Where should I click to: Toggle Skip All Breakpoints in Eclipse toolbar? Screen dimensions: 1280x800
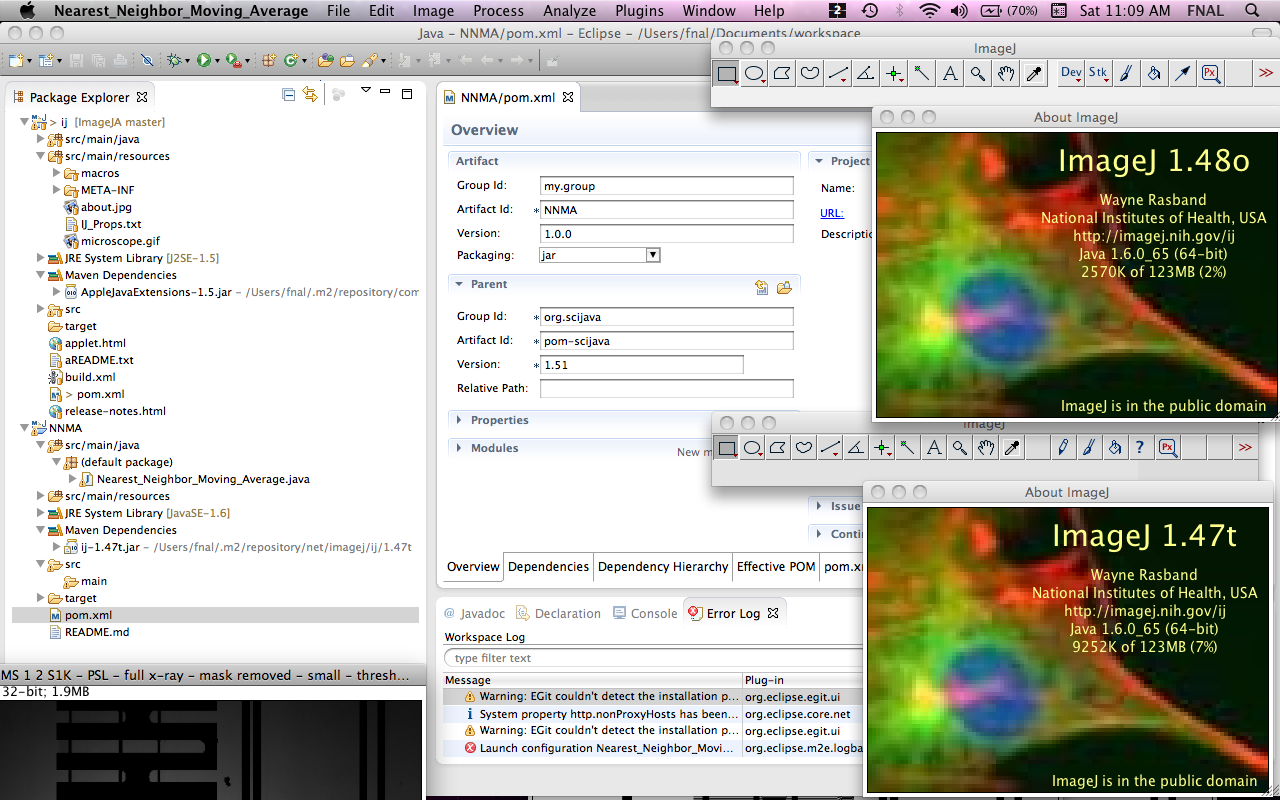147,61
